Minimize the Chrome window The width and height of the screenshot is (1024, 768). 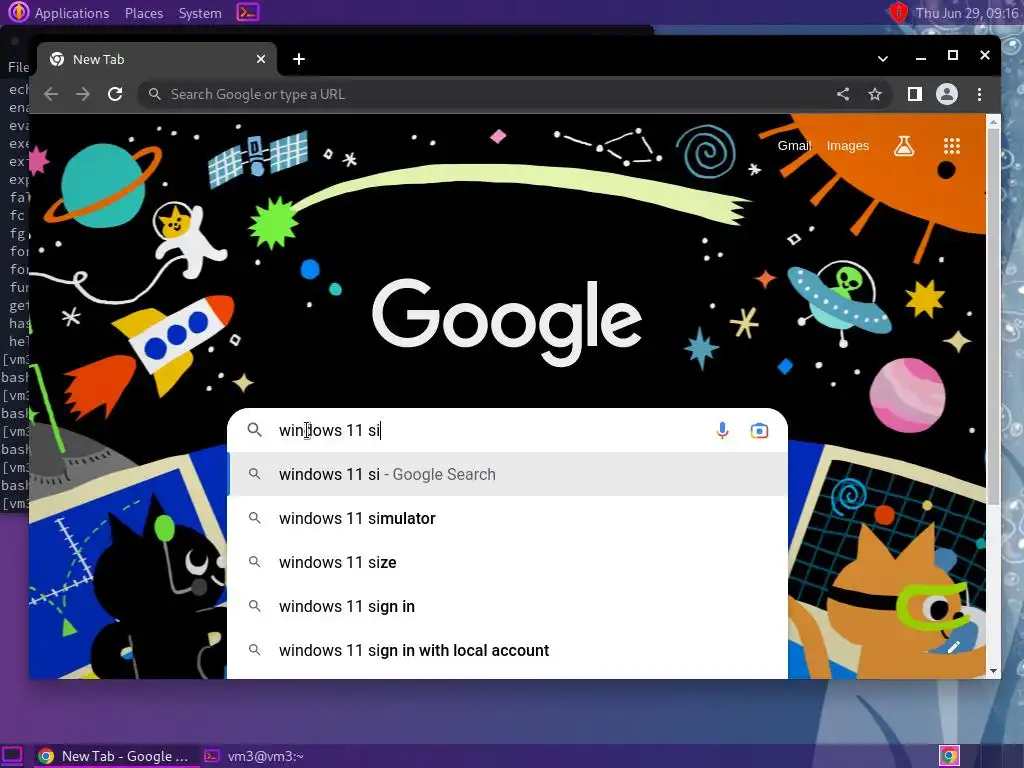[x=921, y=58]
